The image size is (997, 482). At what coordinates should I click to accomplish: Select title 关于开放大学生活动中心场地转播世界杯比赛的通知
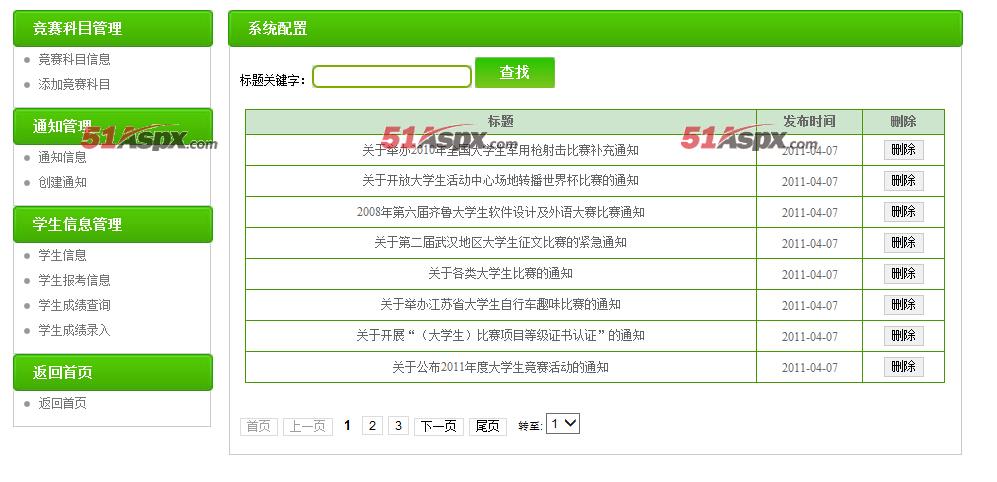500,181
